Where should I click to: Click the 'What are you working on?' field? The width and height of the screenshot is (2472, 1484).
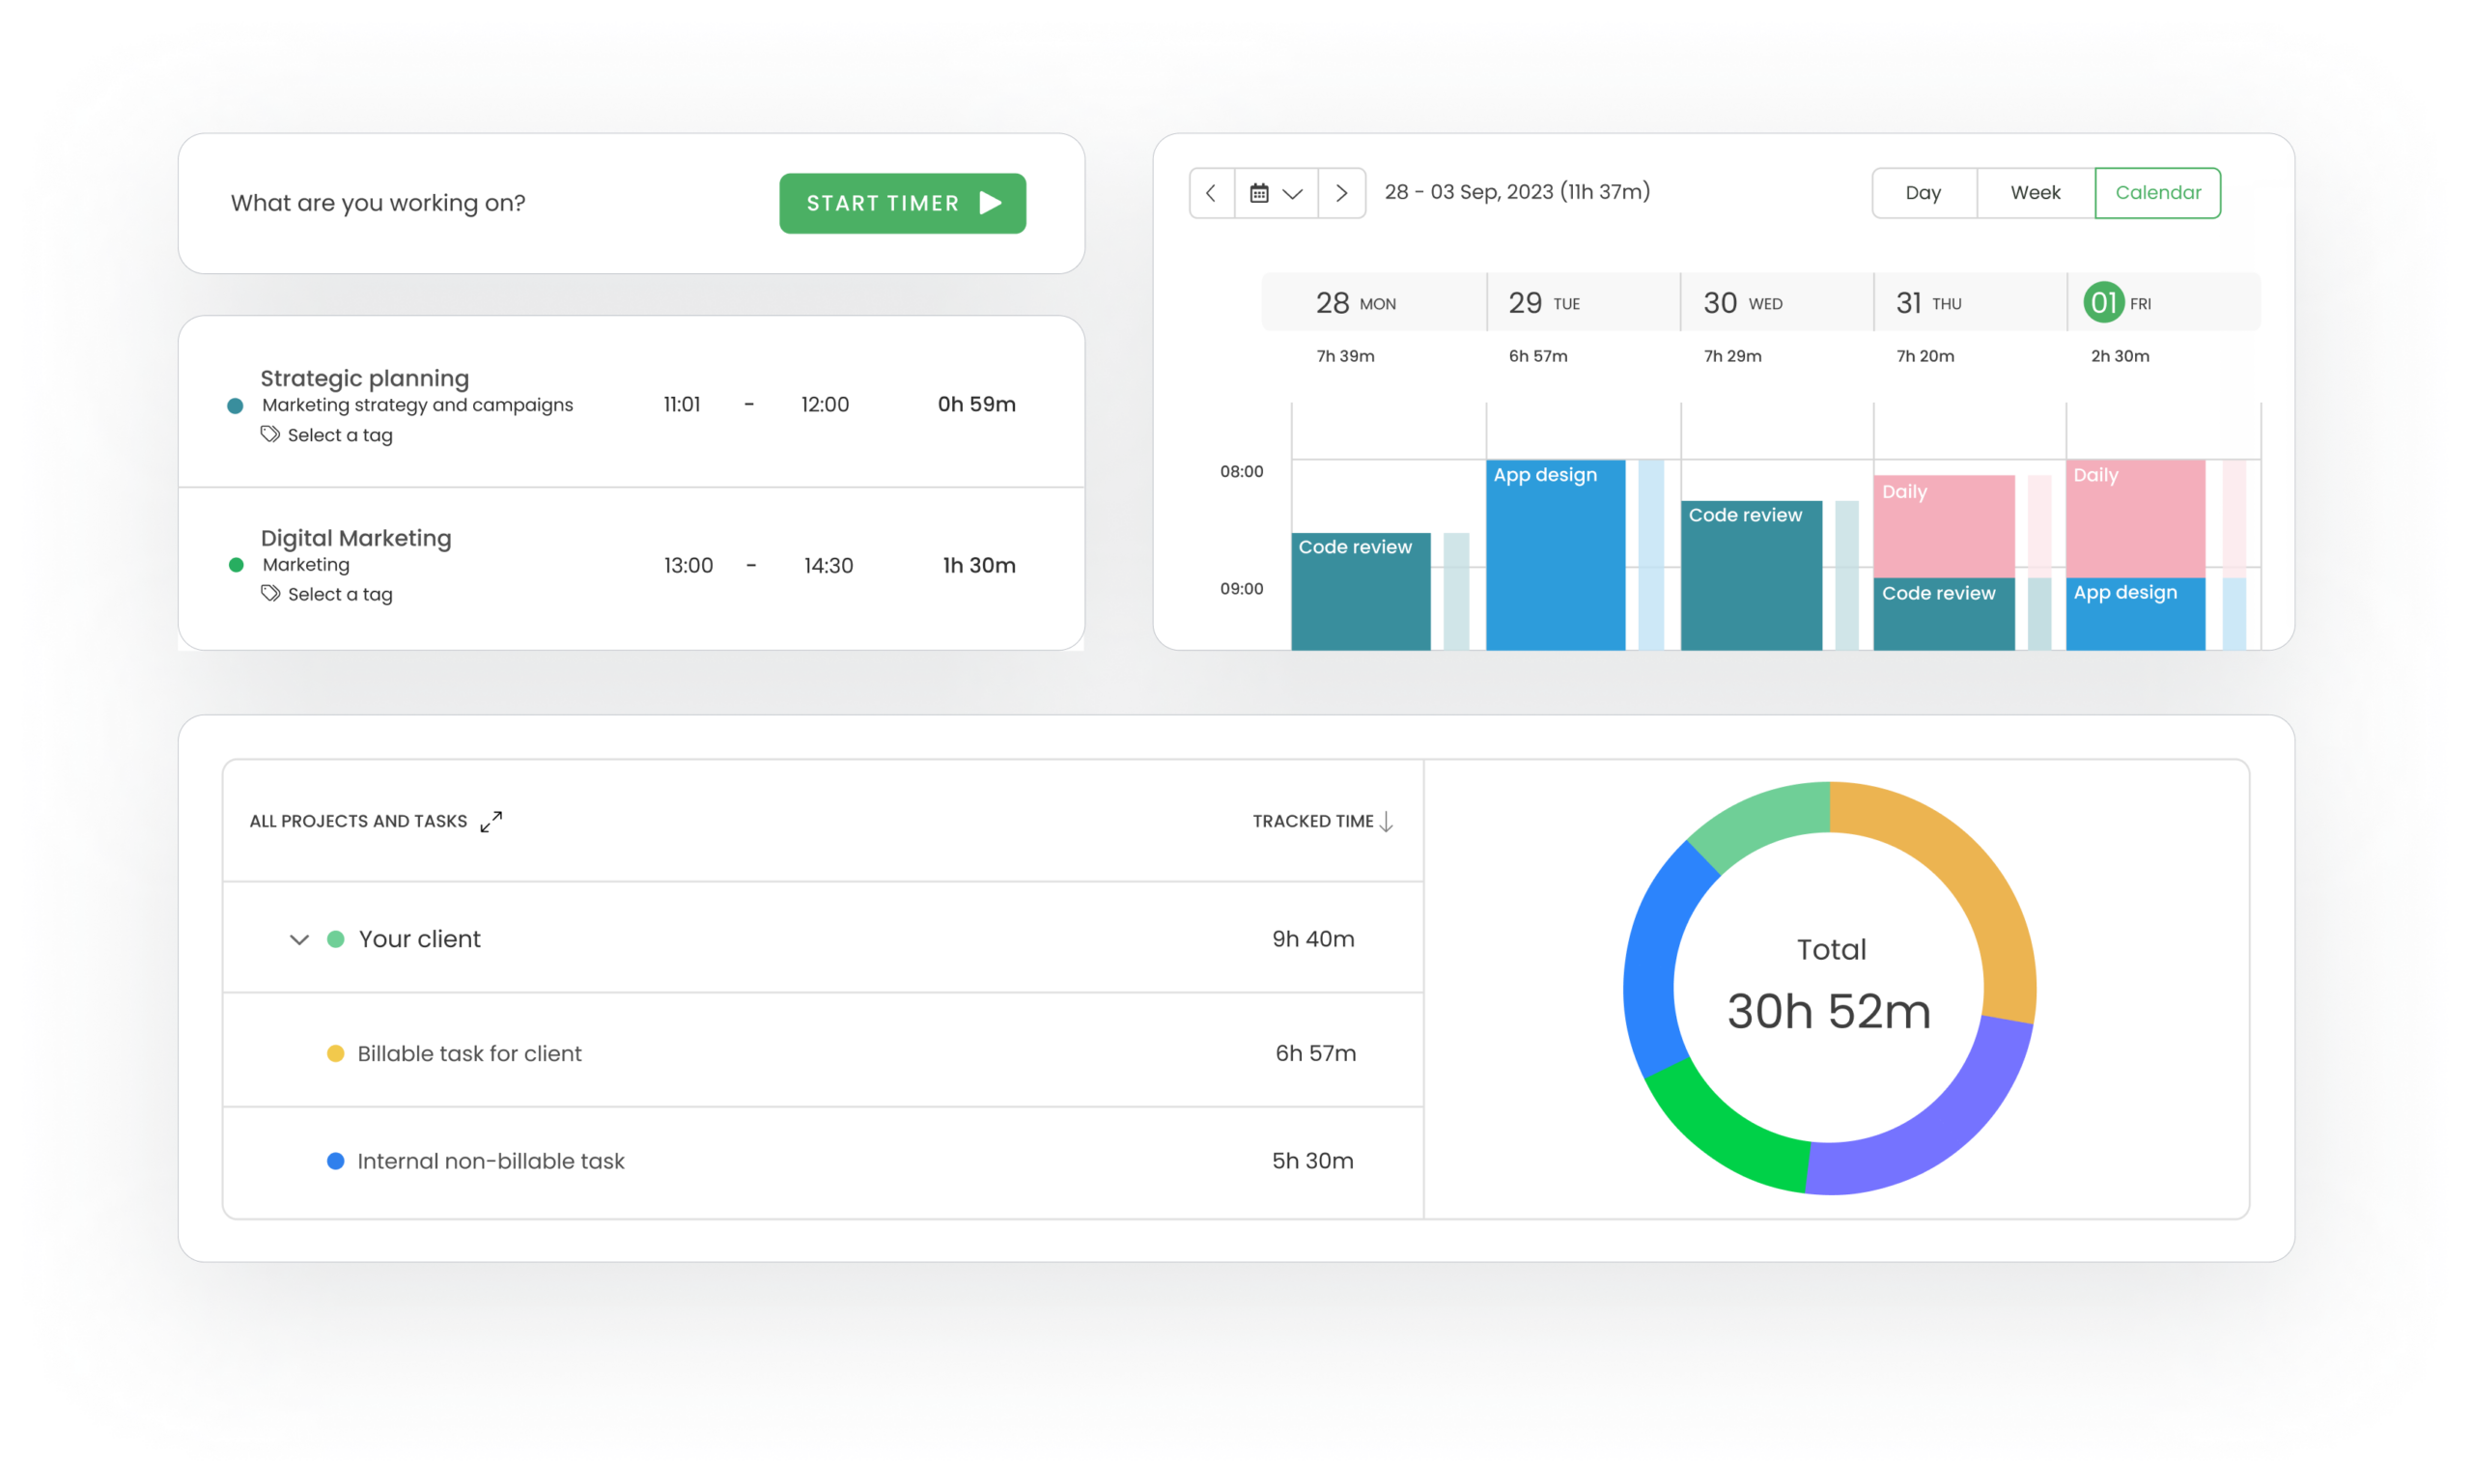[378, 203]
